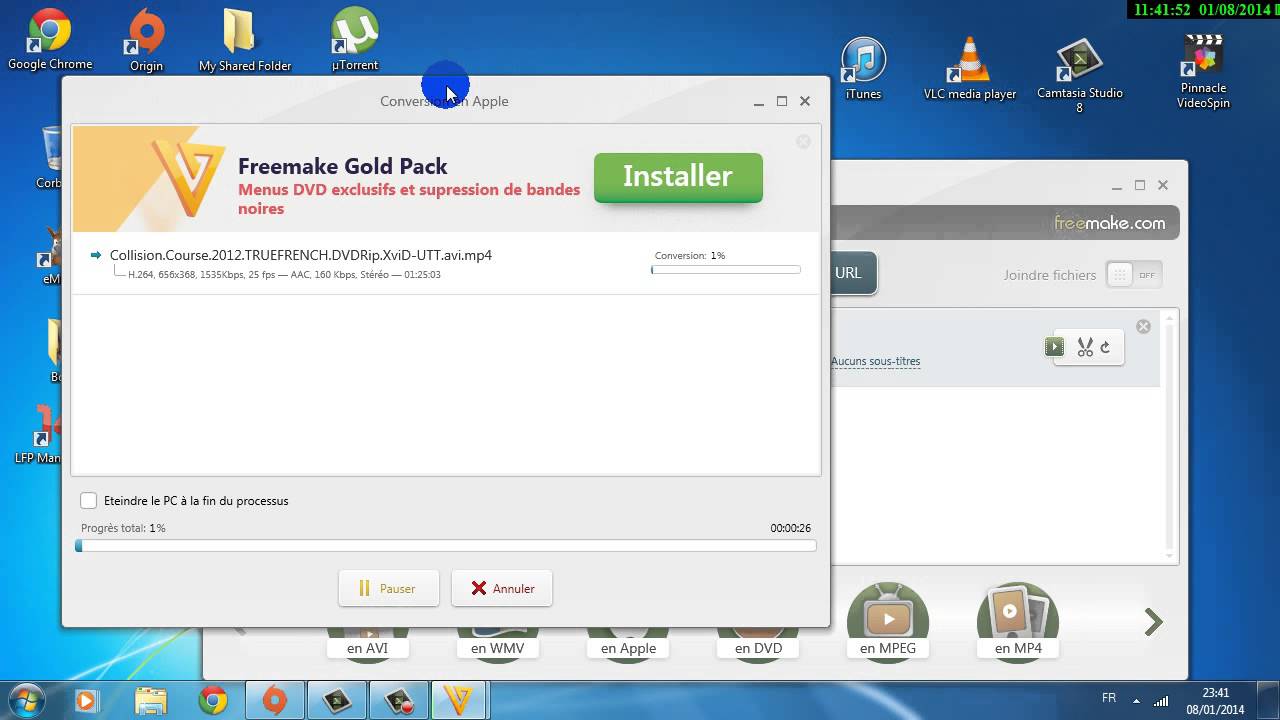The width and height of the screenshot is (1280, 720).
Task: Switch to Origin in the taskbar
Action: point(274,701)
